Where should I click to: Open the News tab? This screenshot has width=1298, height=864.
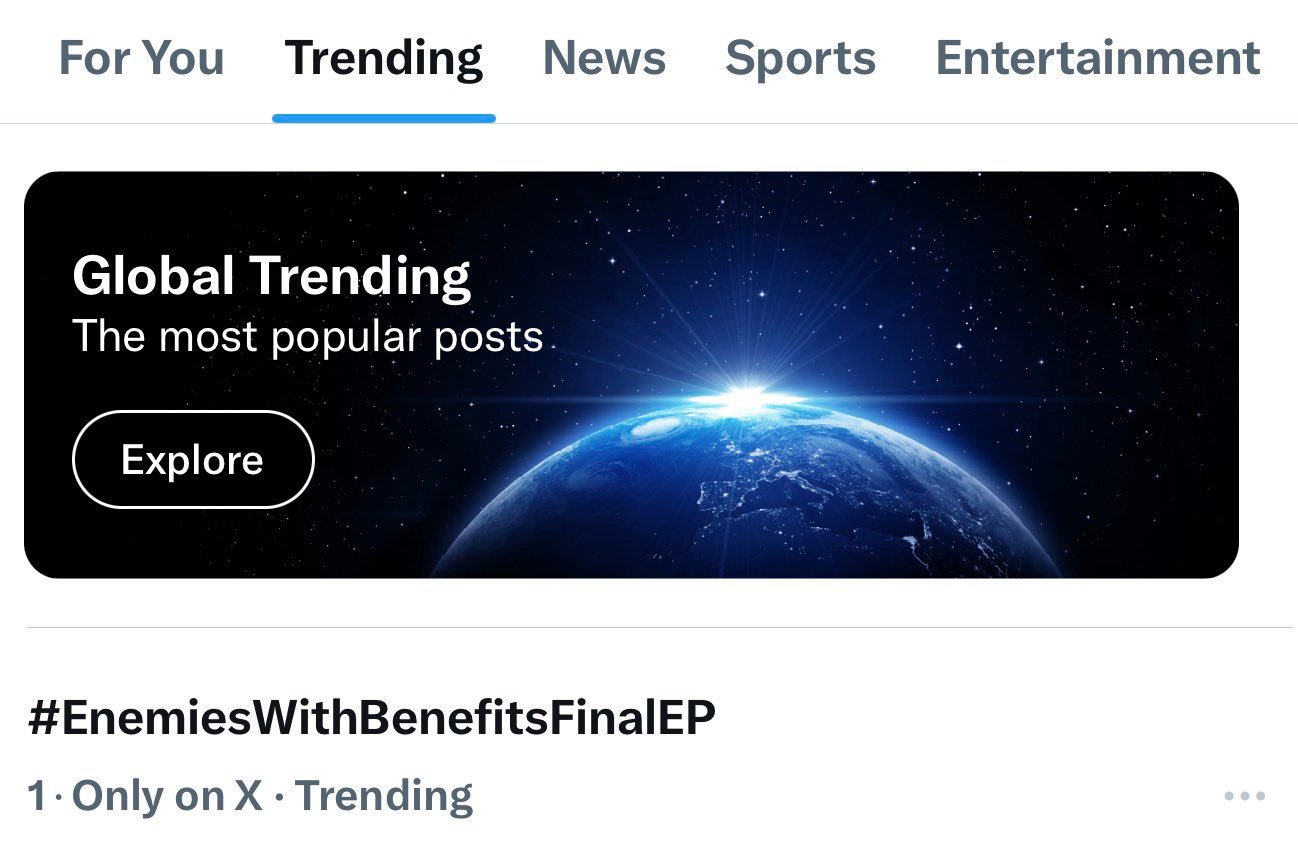[x=604, y=58]
